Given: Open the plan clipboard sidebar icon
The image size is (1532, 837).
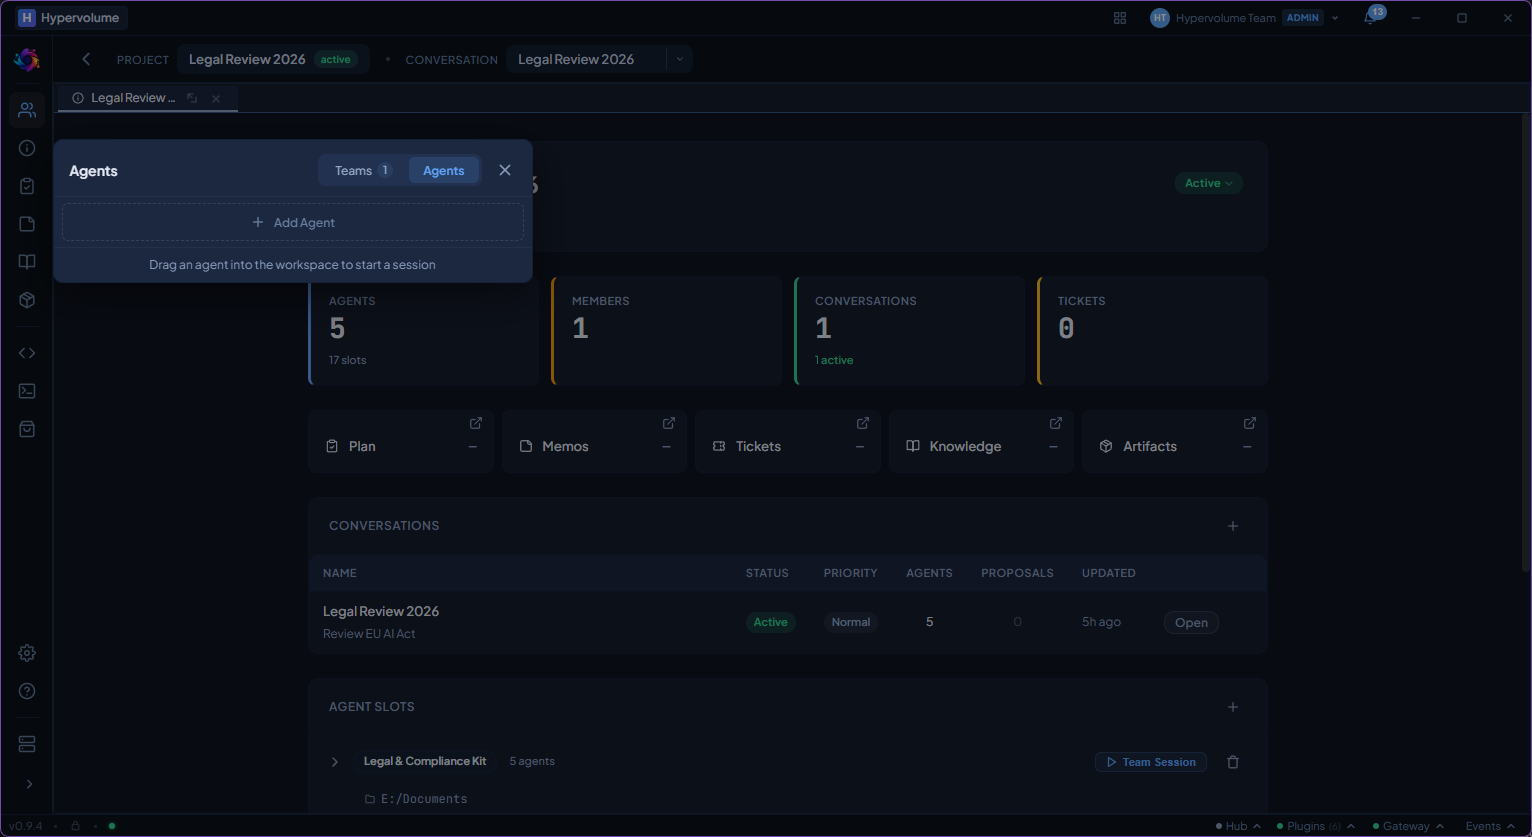Looking at the screenshot, I should (27, 186).
